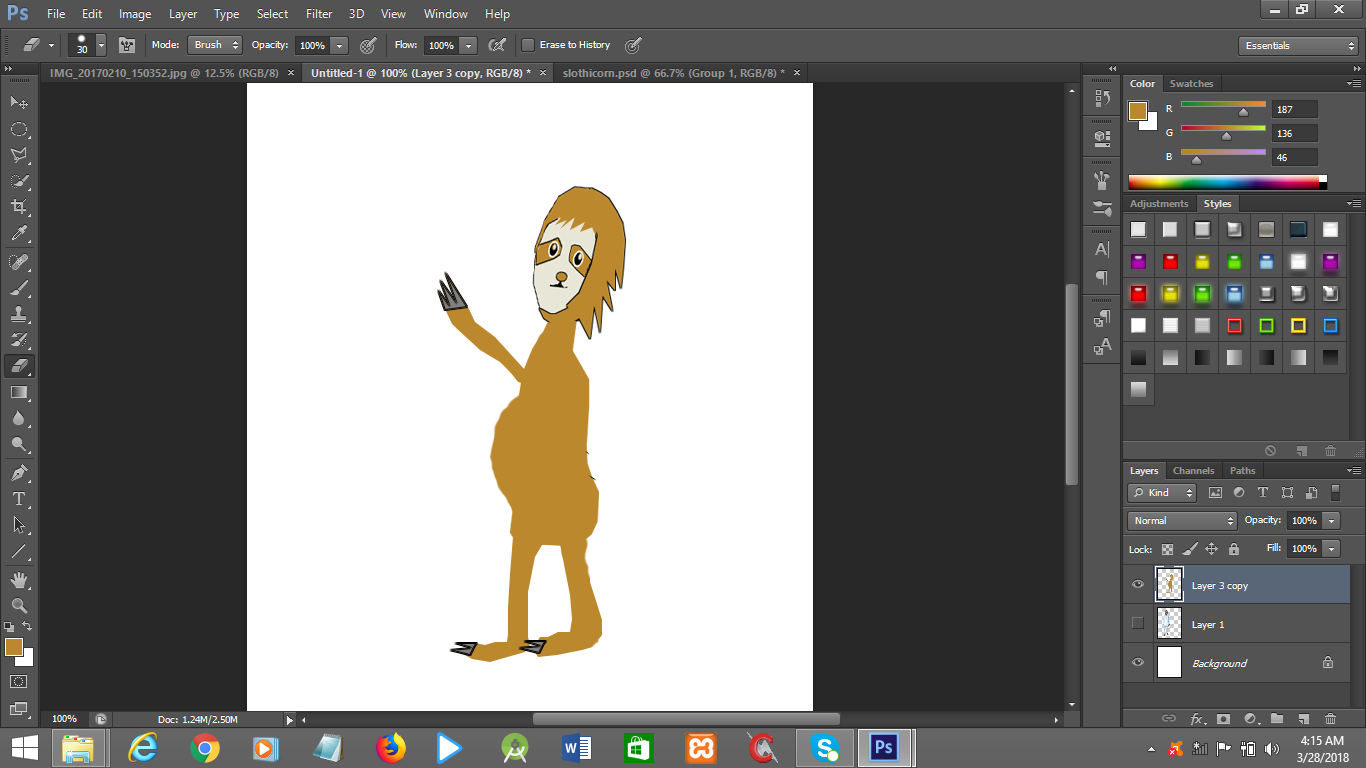
Task: Open the Normal blend mode dropdown
Action: pyautogui.click(x=1183, y=521)
